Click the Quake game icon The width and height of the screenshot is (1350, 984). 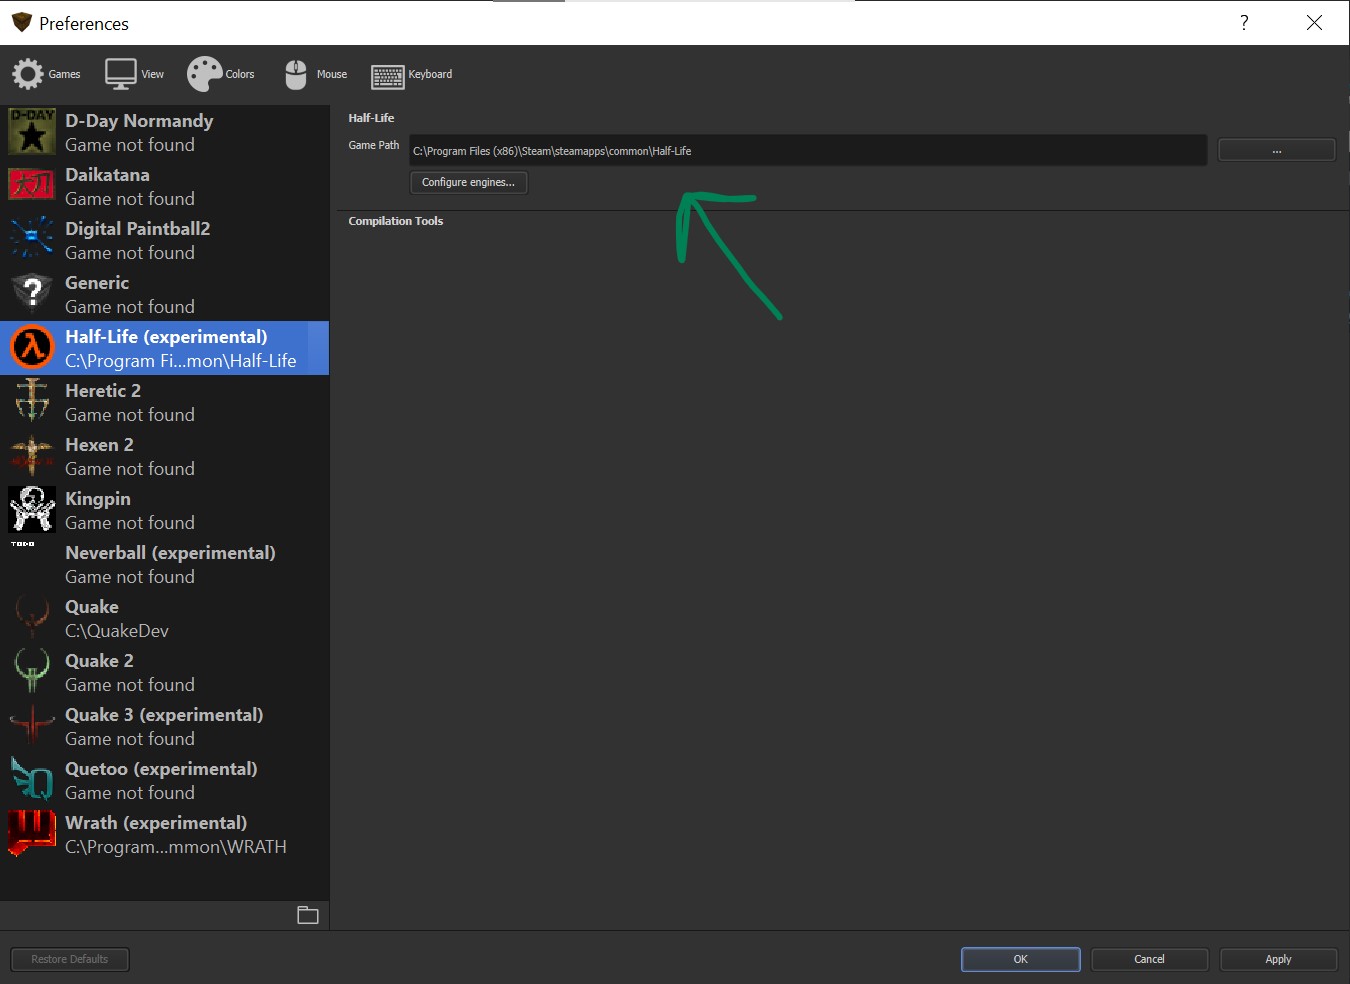point(32,617)
